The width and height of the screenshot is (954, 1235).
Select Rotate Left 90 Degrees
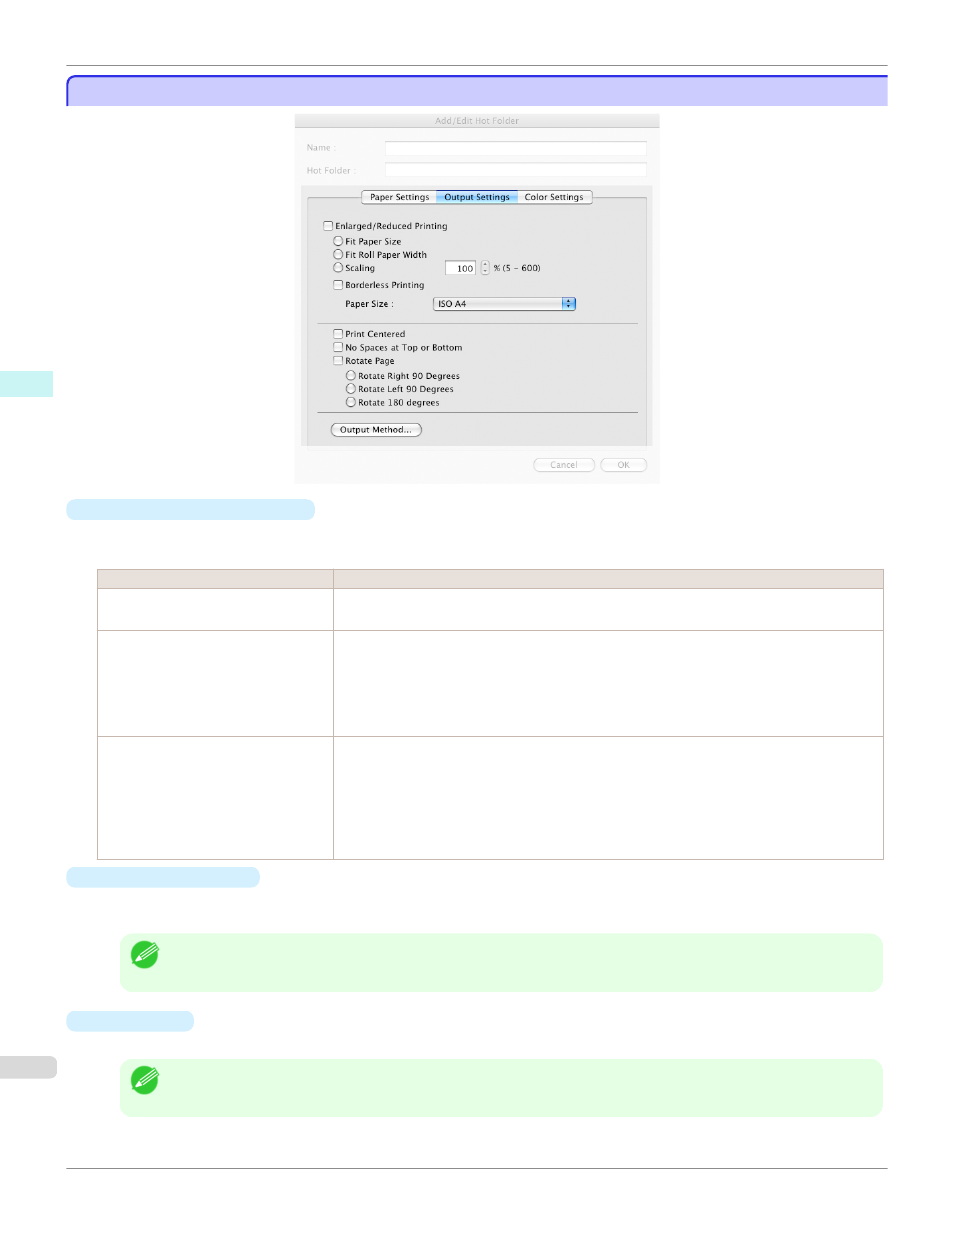(351, 389)
